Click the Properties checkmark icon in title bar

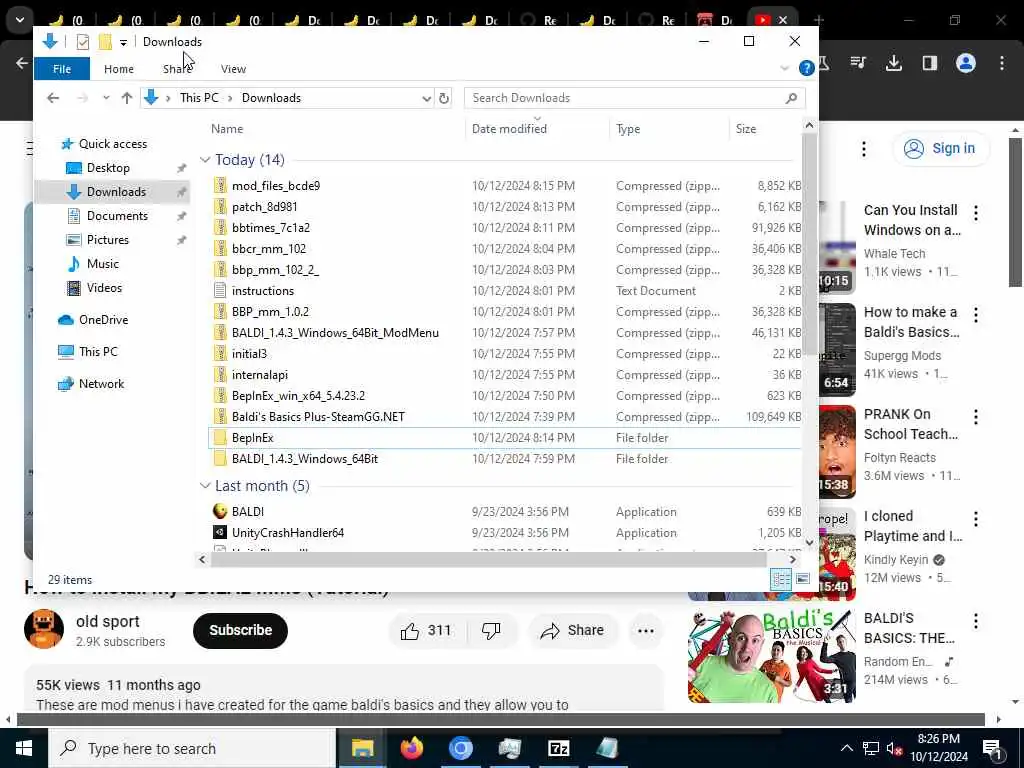click(83, 42)
